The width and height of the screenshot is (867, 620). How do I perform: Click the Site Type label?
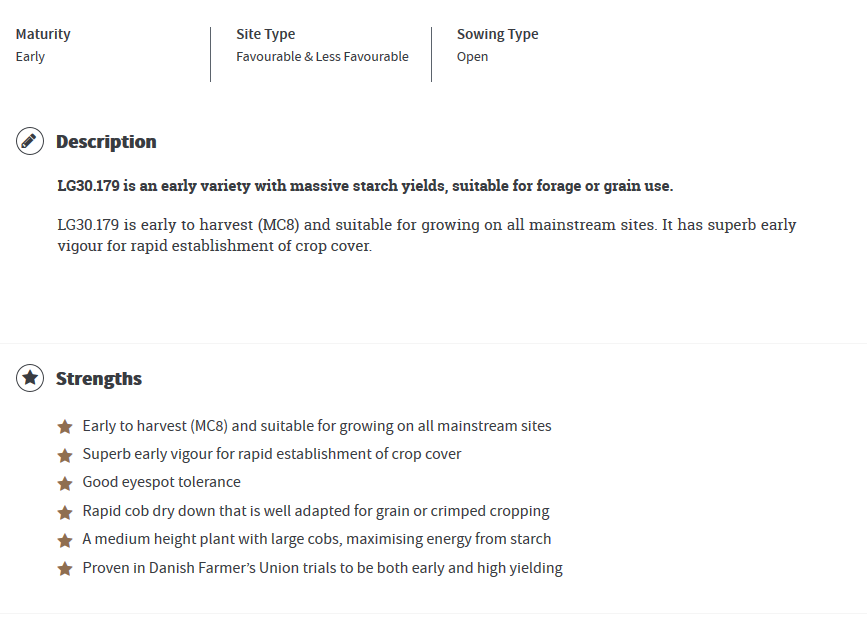coord(265,34)
